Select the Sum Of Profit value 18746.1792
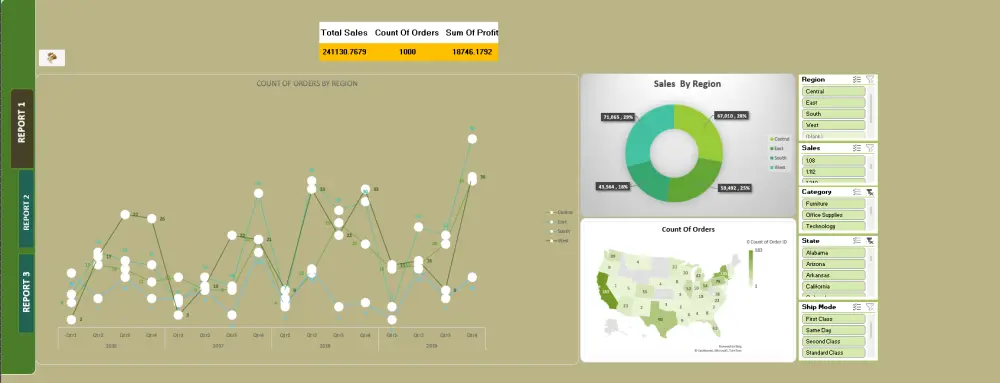The image size is (1000, 383). click(x=472, y=52)
